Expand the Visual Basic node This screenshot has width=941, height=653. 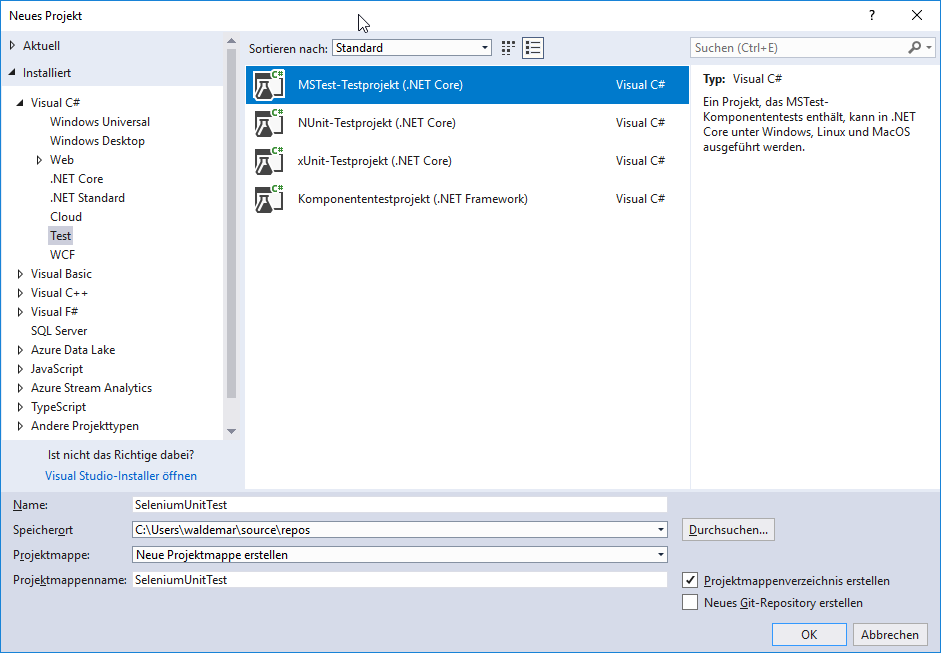click(20, 274)
